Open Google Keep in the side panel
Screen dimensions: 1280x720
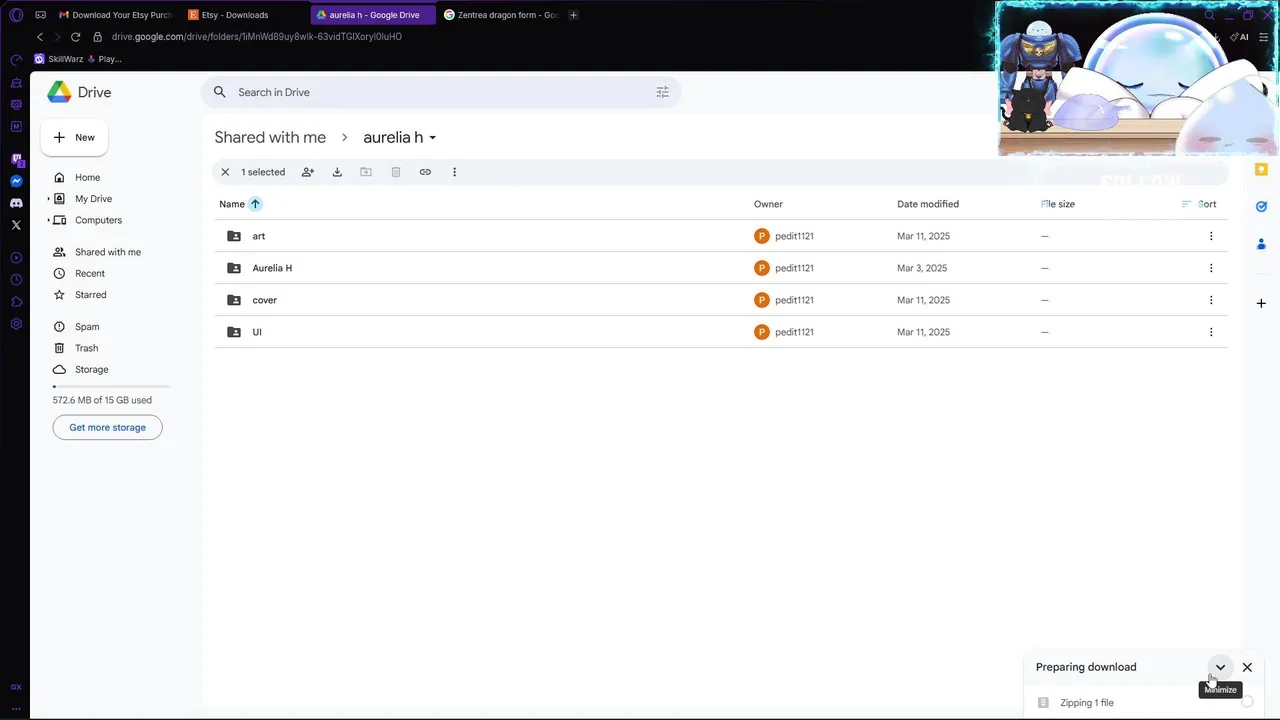1261,170
